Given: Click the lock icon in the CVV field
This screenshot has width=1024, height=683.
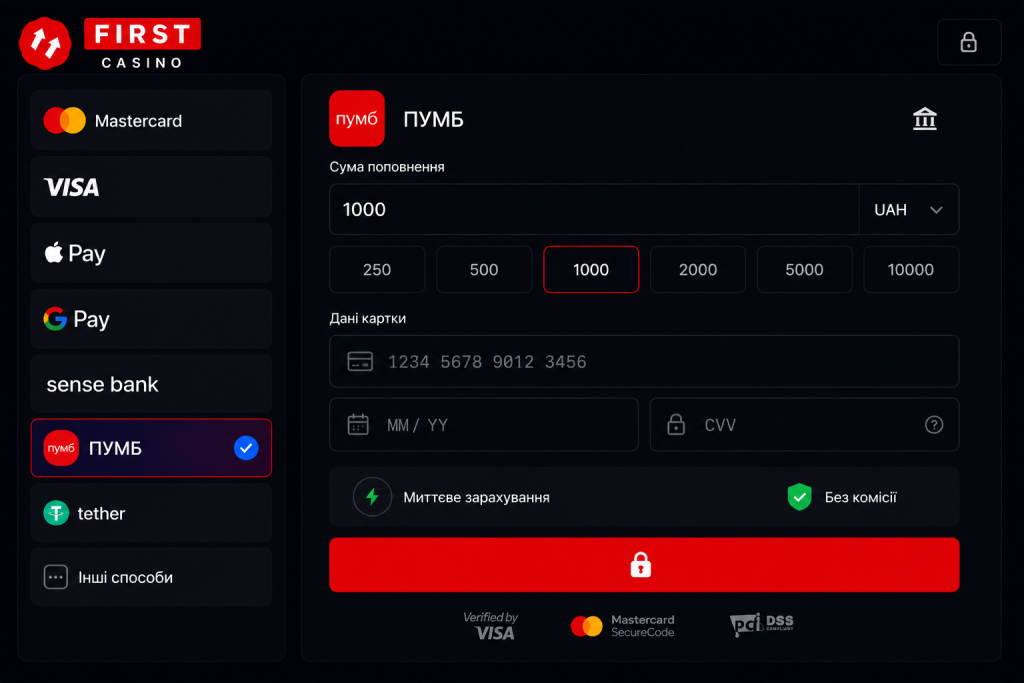Looking at the screenshot, I should click(x=675, y=424).
